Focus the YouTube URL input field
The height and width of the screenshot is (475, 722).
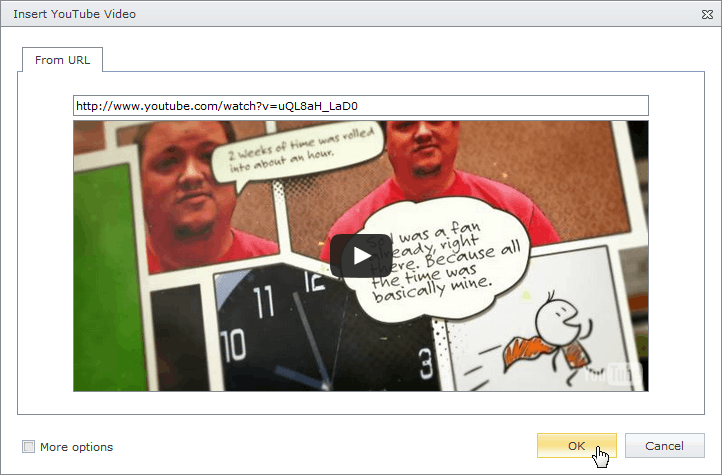coord(361,106)
